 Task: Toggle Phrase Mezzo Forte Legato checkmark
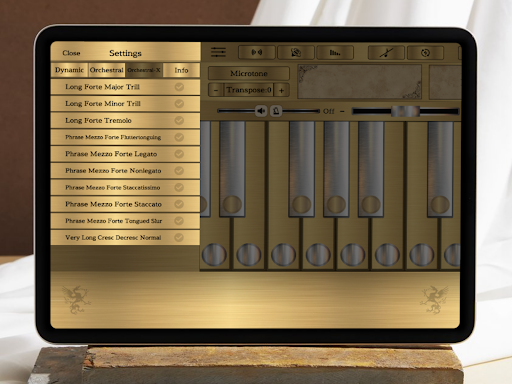[179, 154]
